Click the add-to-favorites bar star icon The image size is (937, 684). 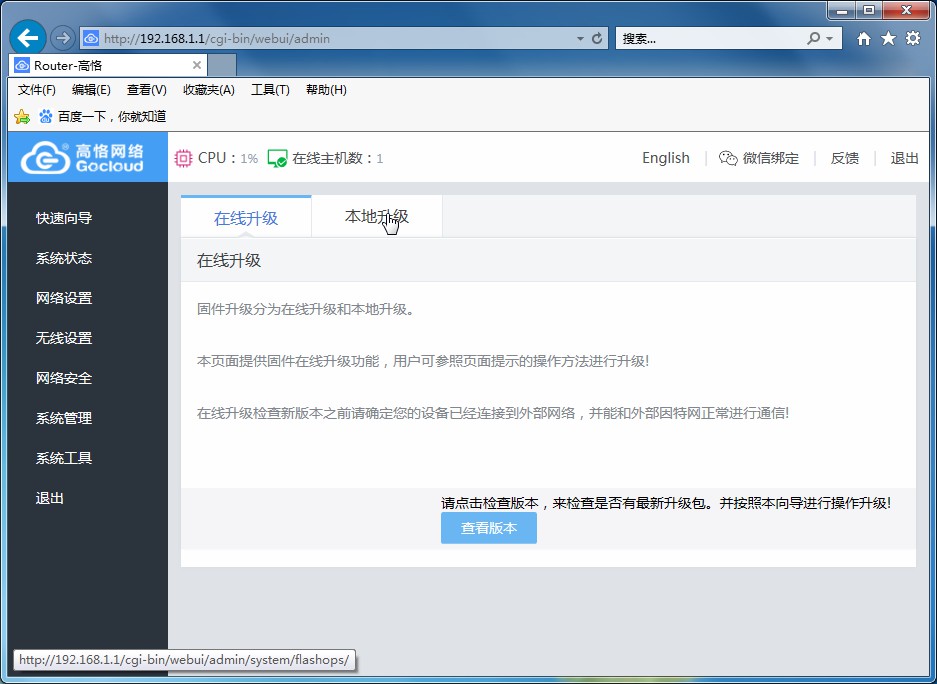pos(22,116)
